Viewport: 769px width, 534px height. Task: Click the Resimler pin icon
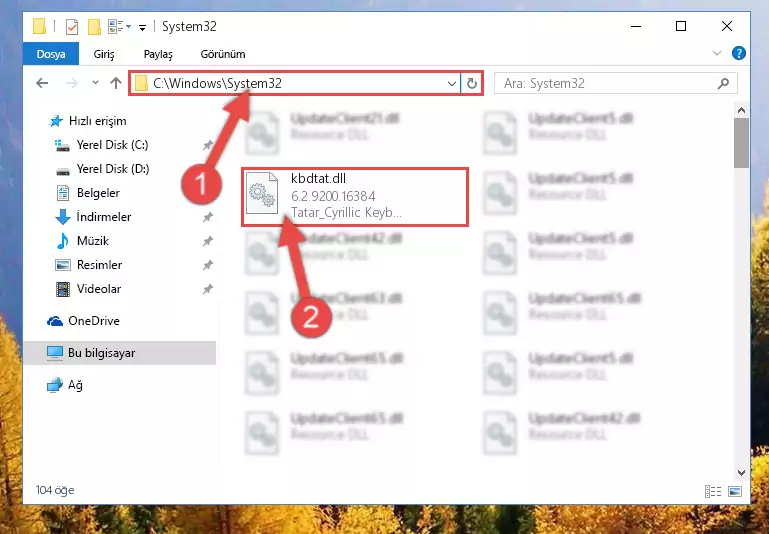coord(207,265)
